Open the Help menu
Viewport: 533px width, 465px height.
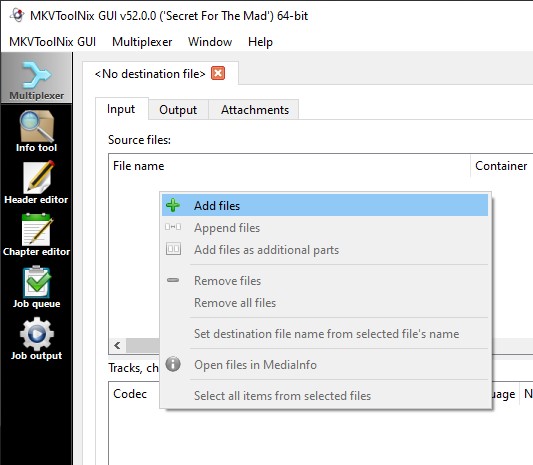tap(260, 42)
